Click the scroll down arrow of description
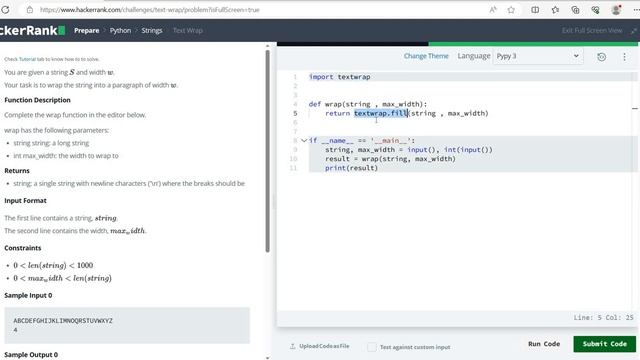The height and width of the screenshot is (360, 640). click(267, 358)
